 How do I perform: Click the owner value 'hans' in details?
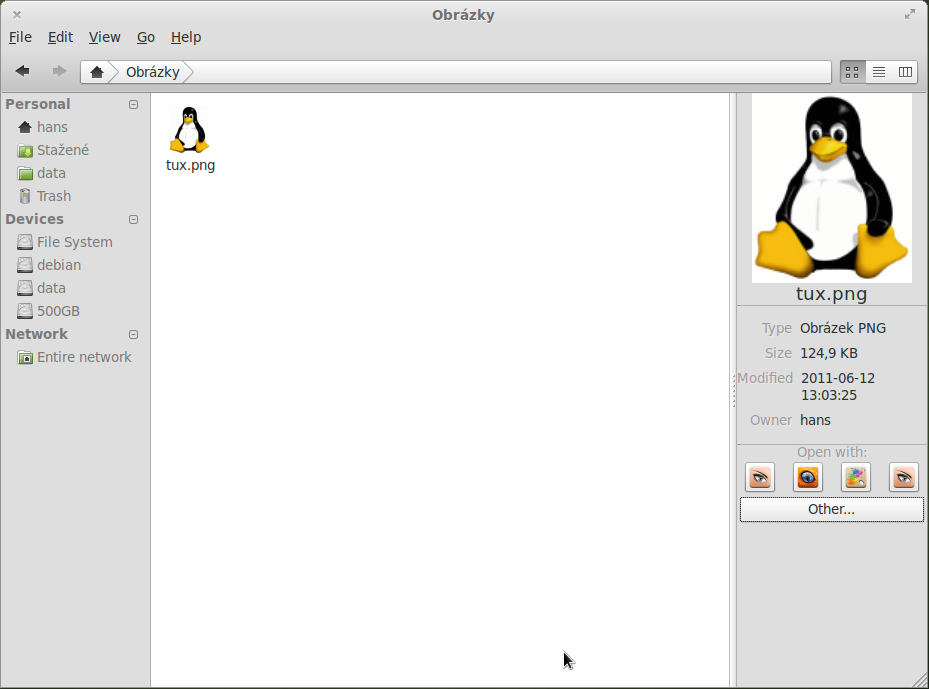815,421
